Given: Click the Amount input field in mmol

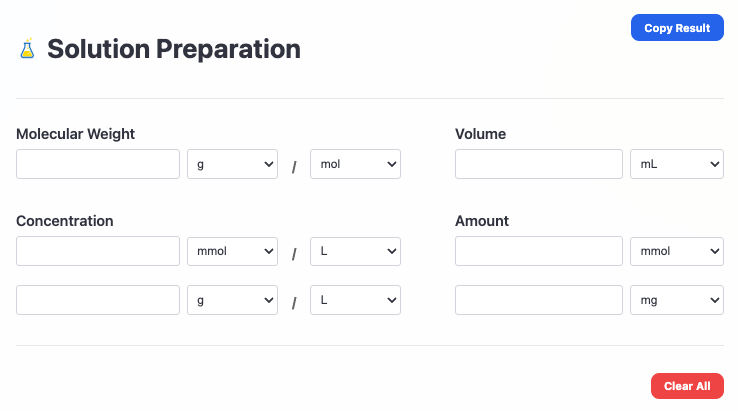Looking at the screenshot, I should pos(538,251).
